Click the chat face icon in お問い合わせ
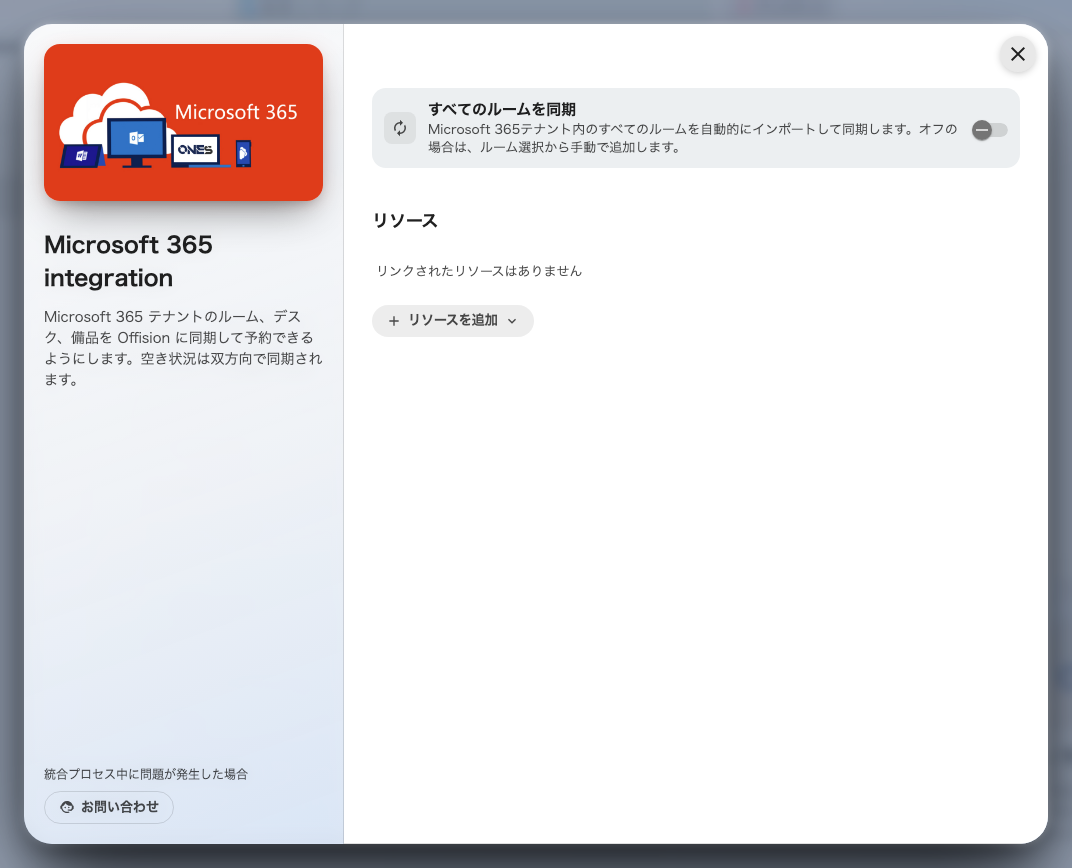Screen dimensions: 1072x868 [x=66, y=807]
